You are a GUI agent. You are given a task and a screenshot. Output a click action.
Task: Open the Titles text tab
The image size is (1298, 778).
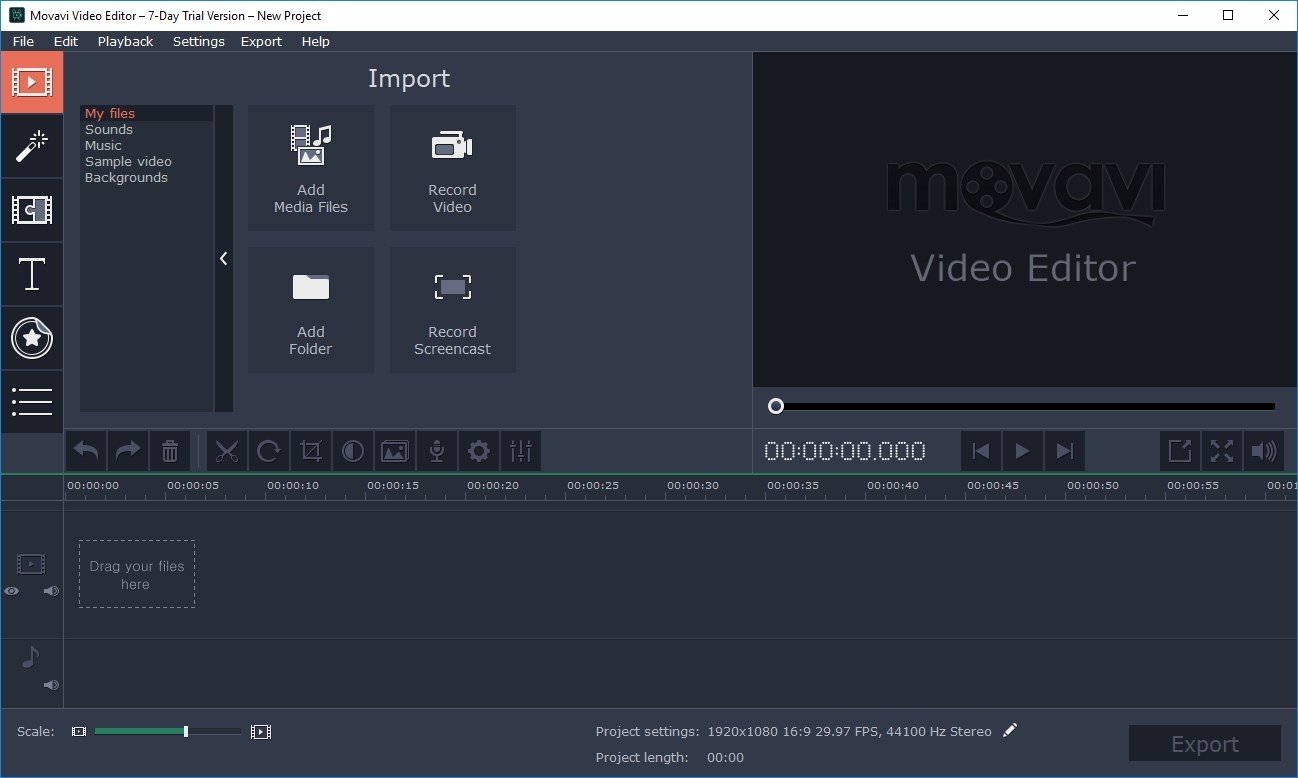coord(32,274)
